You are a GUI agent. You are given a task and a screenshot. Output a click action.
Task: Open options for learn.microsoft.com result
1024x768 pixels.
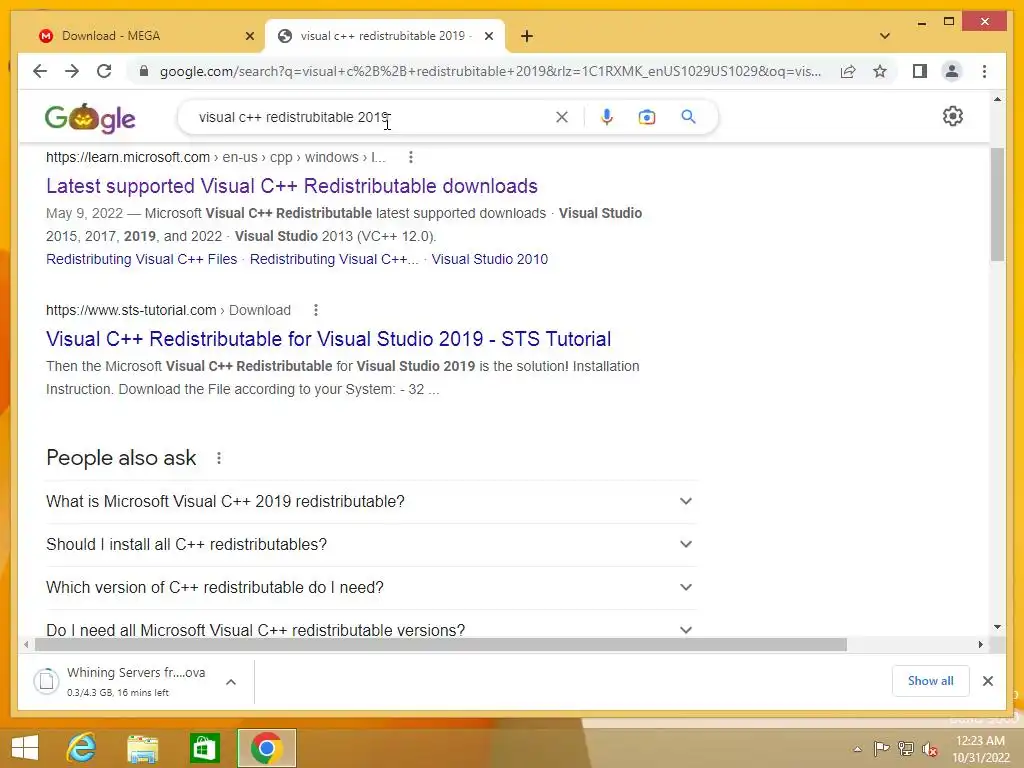pyautogui.click(x=410, y=157)
